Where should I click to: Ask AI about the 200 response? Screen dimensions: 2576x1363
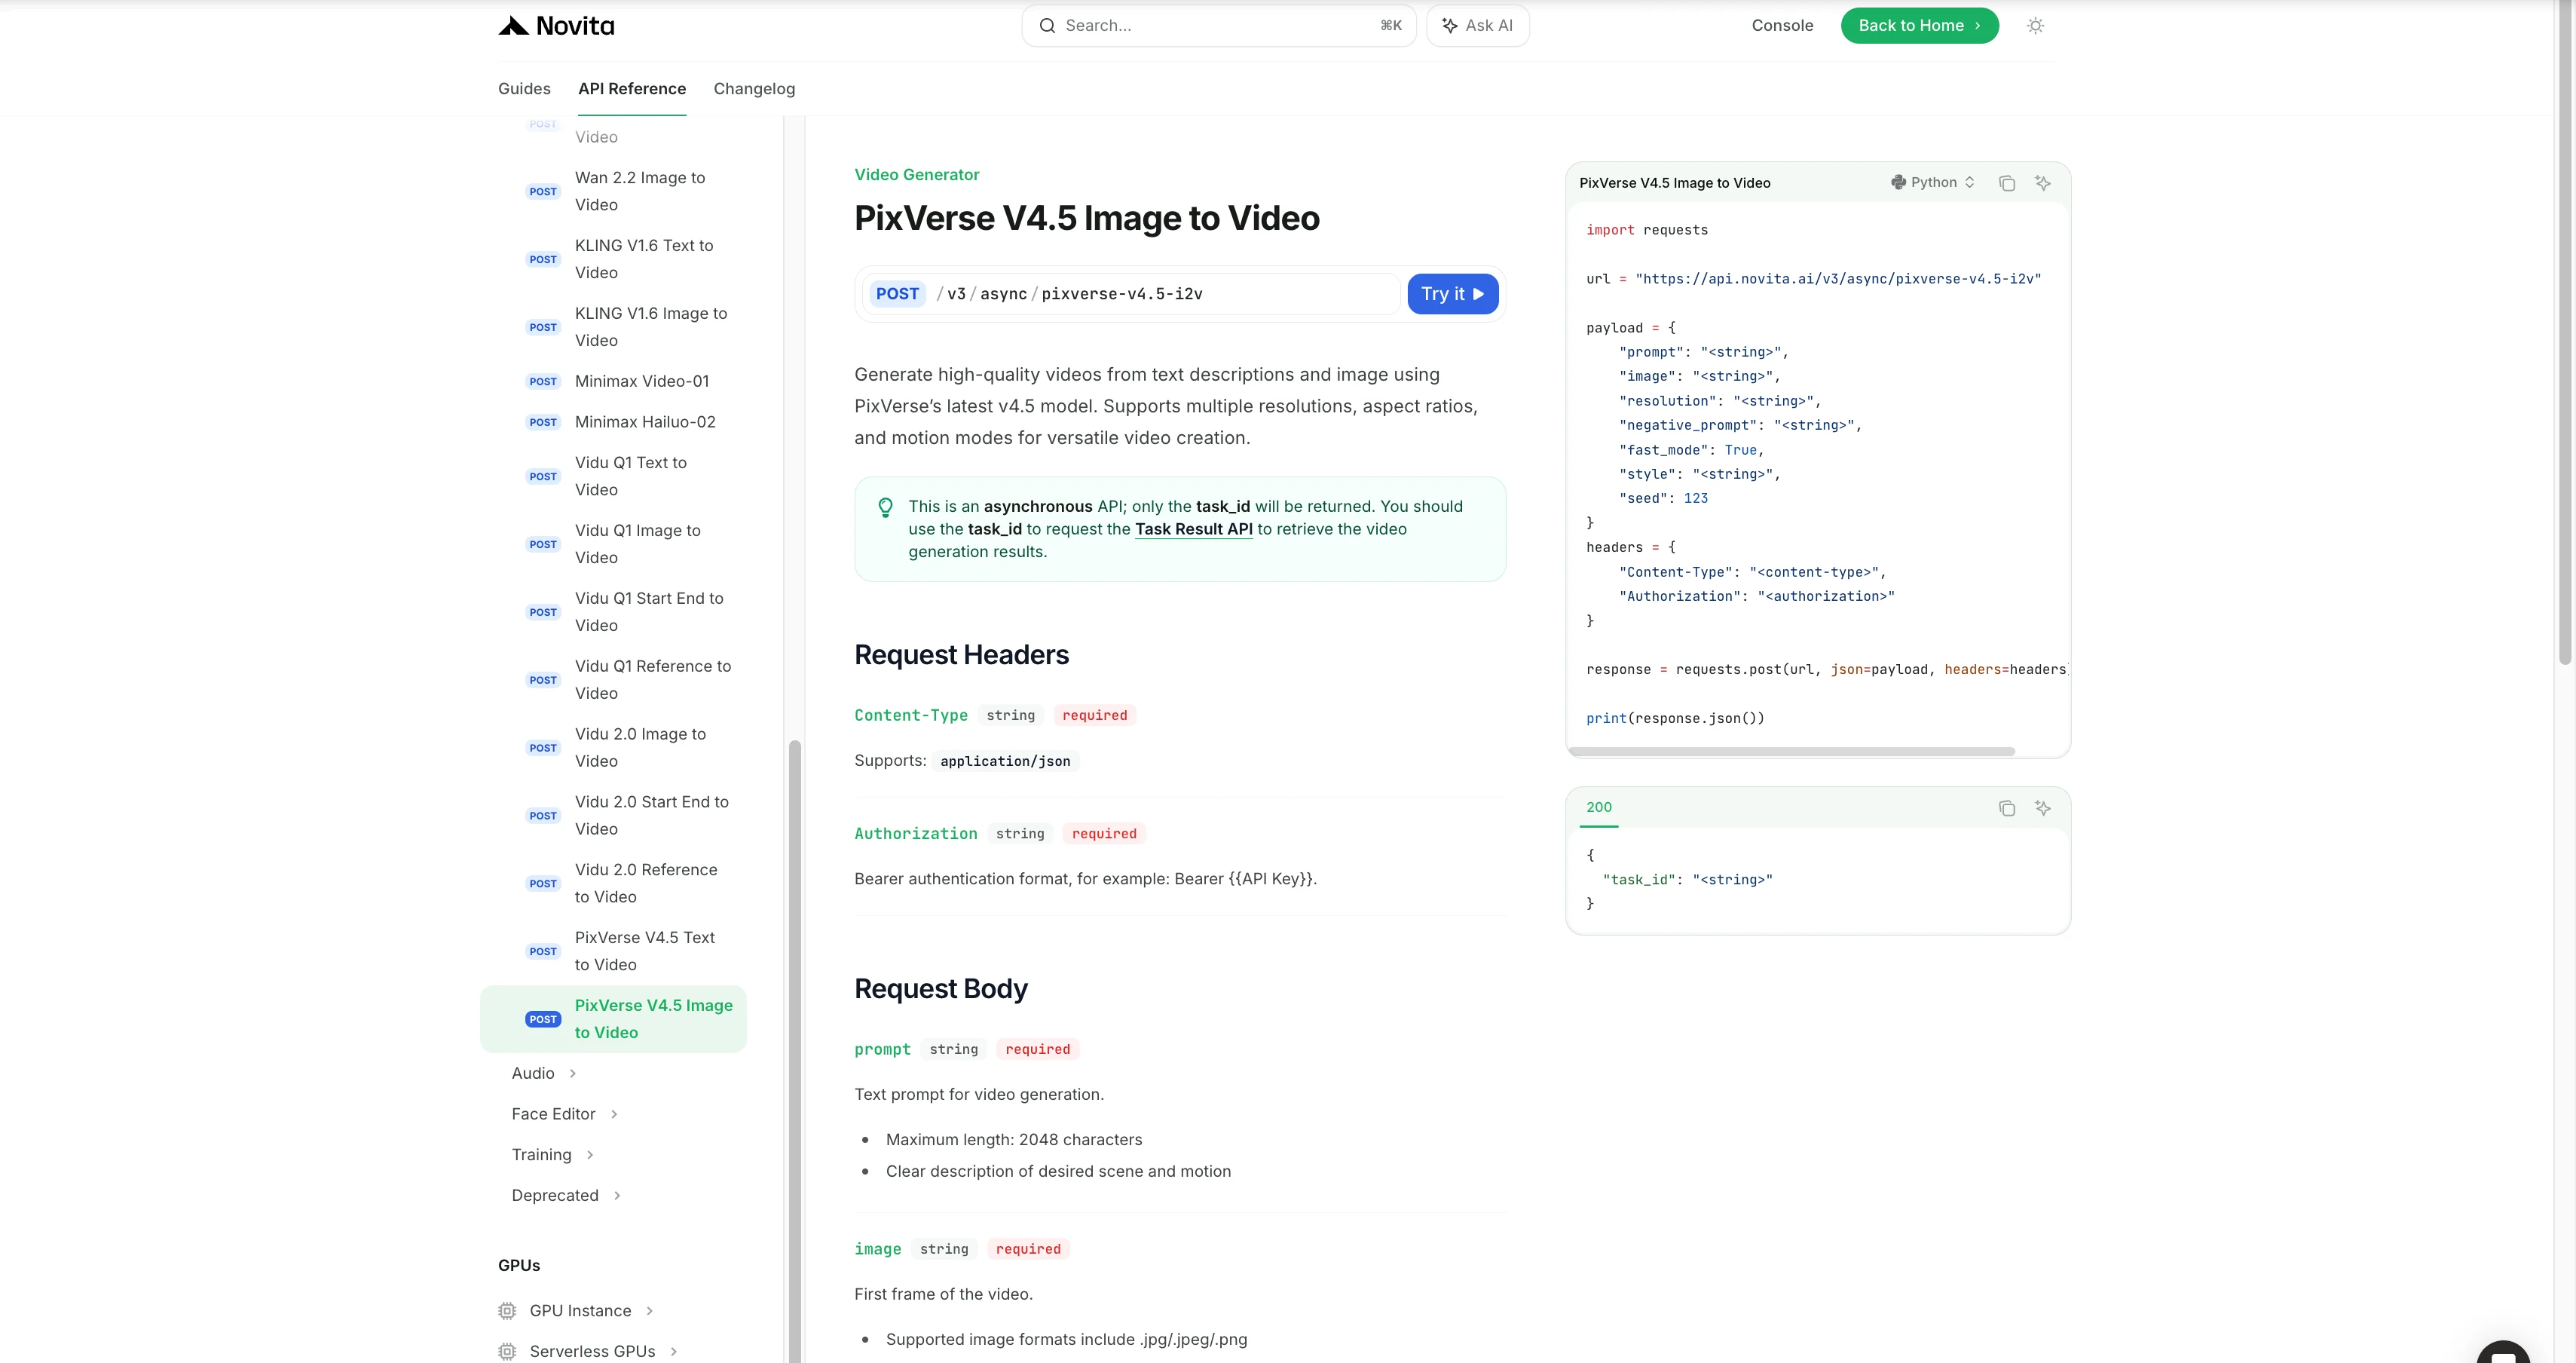click(2042, 808)
